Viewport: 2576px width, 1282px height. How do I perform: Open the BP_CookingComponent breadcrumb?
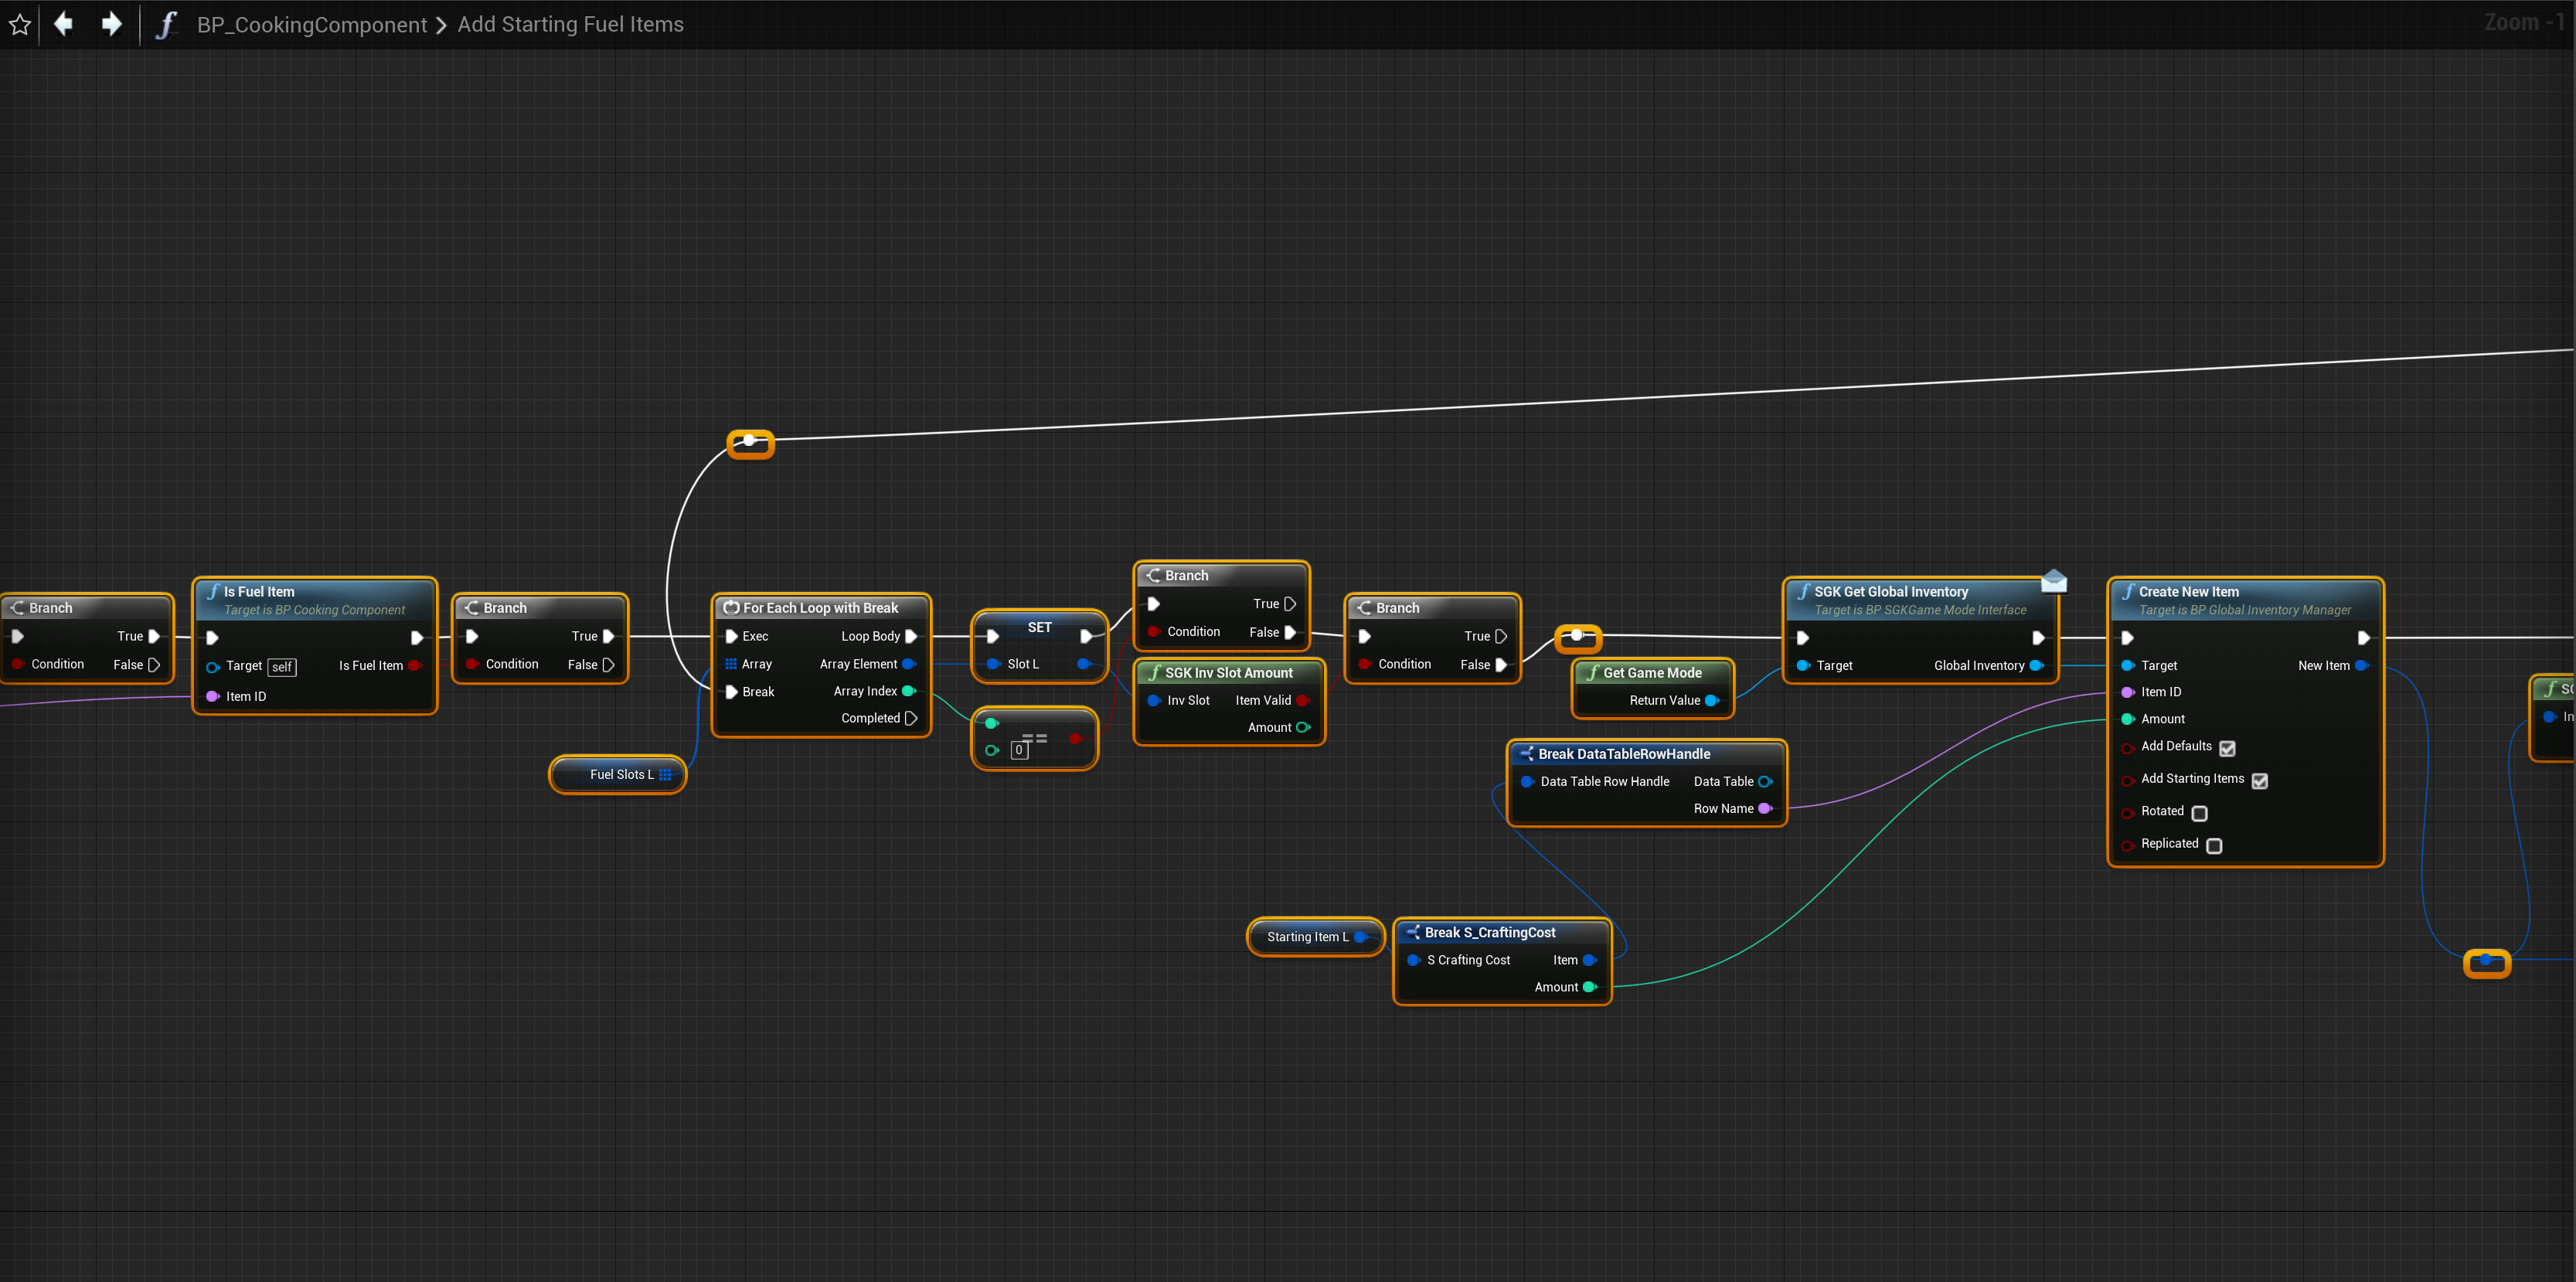[x=311, y=24]
